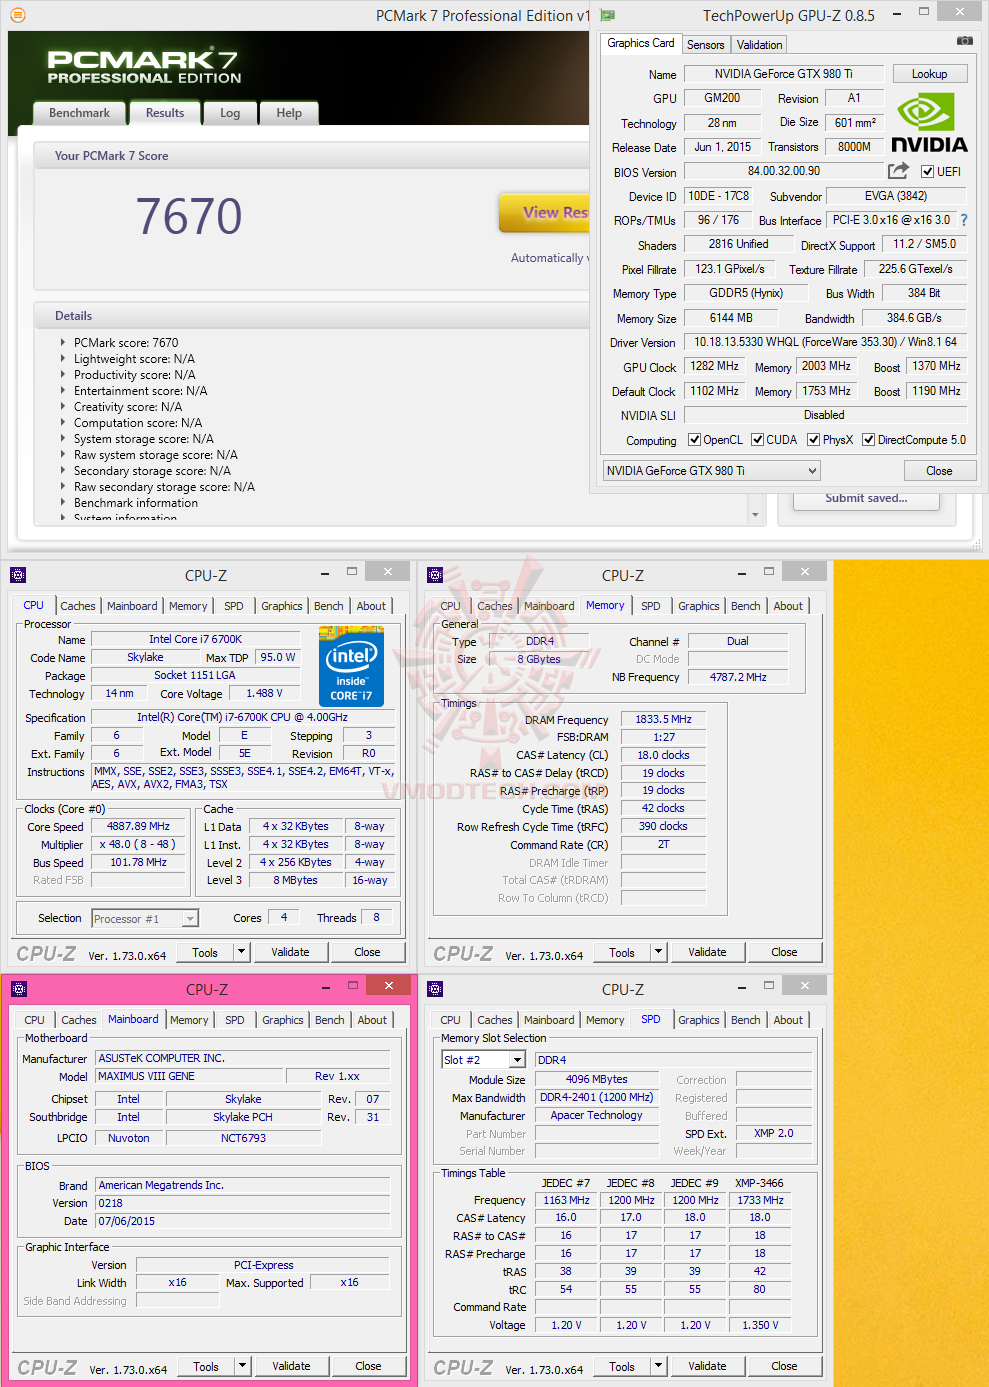Click the PCMark details vertical scrollbar arrow
The height and width of the screenshot is (1387, 989).
pyautogui.click(x=755, y=515)
